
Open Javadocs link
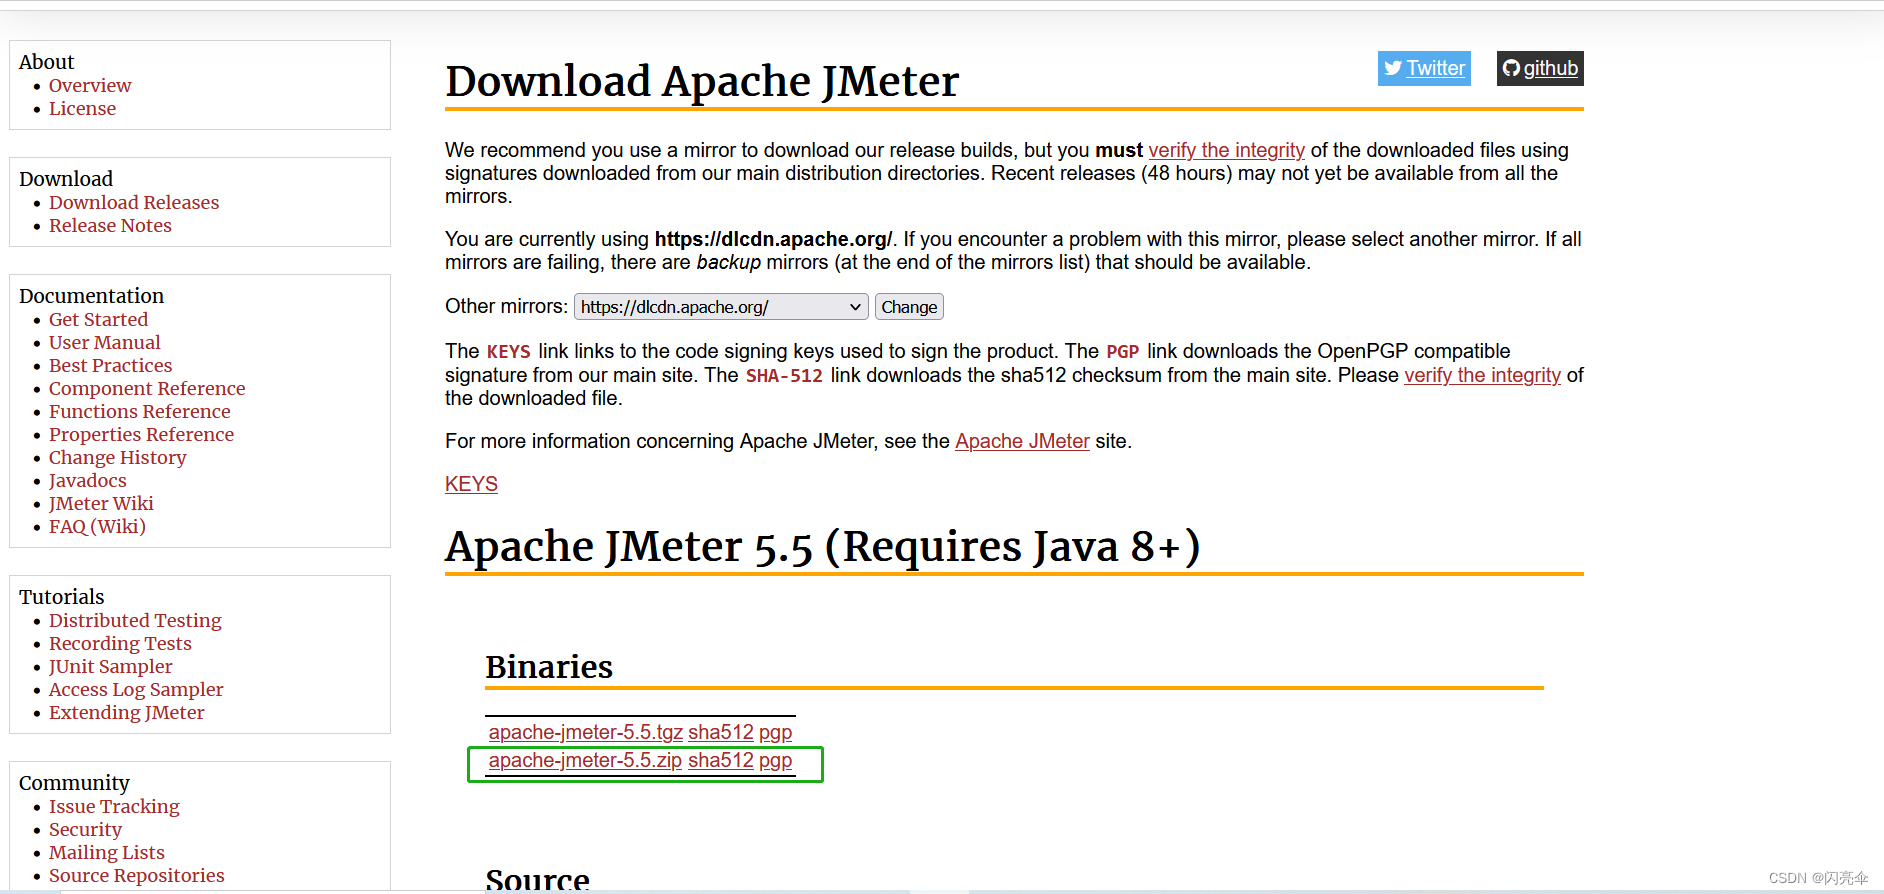point(87,481)
